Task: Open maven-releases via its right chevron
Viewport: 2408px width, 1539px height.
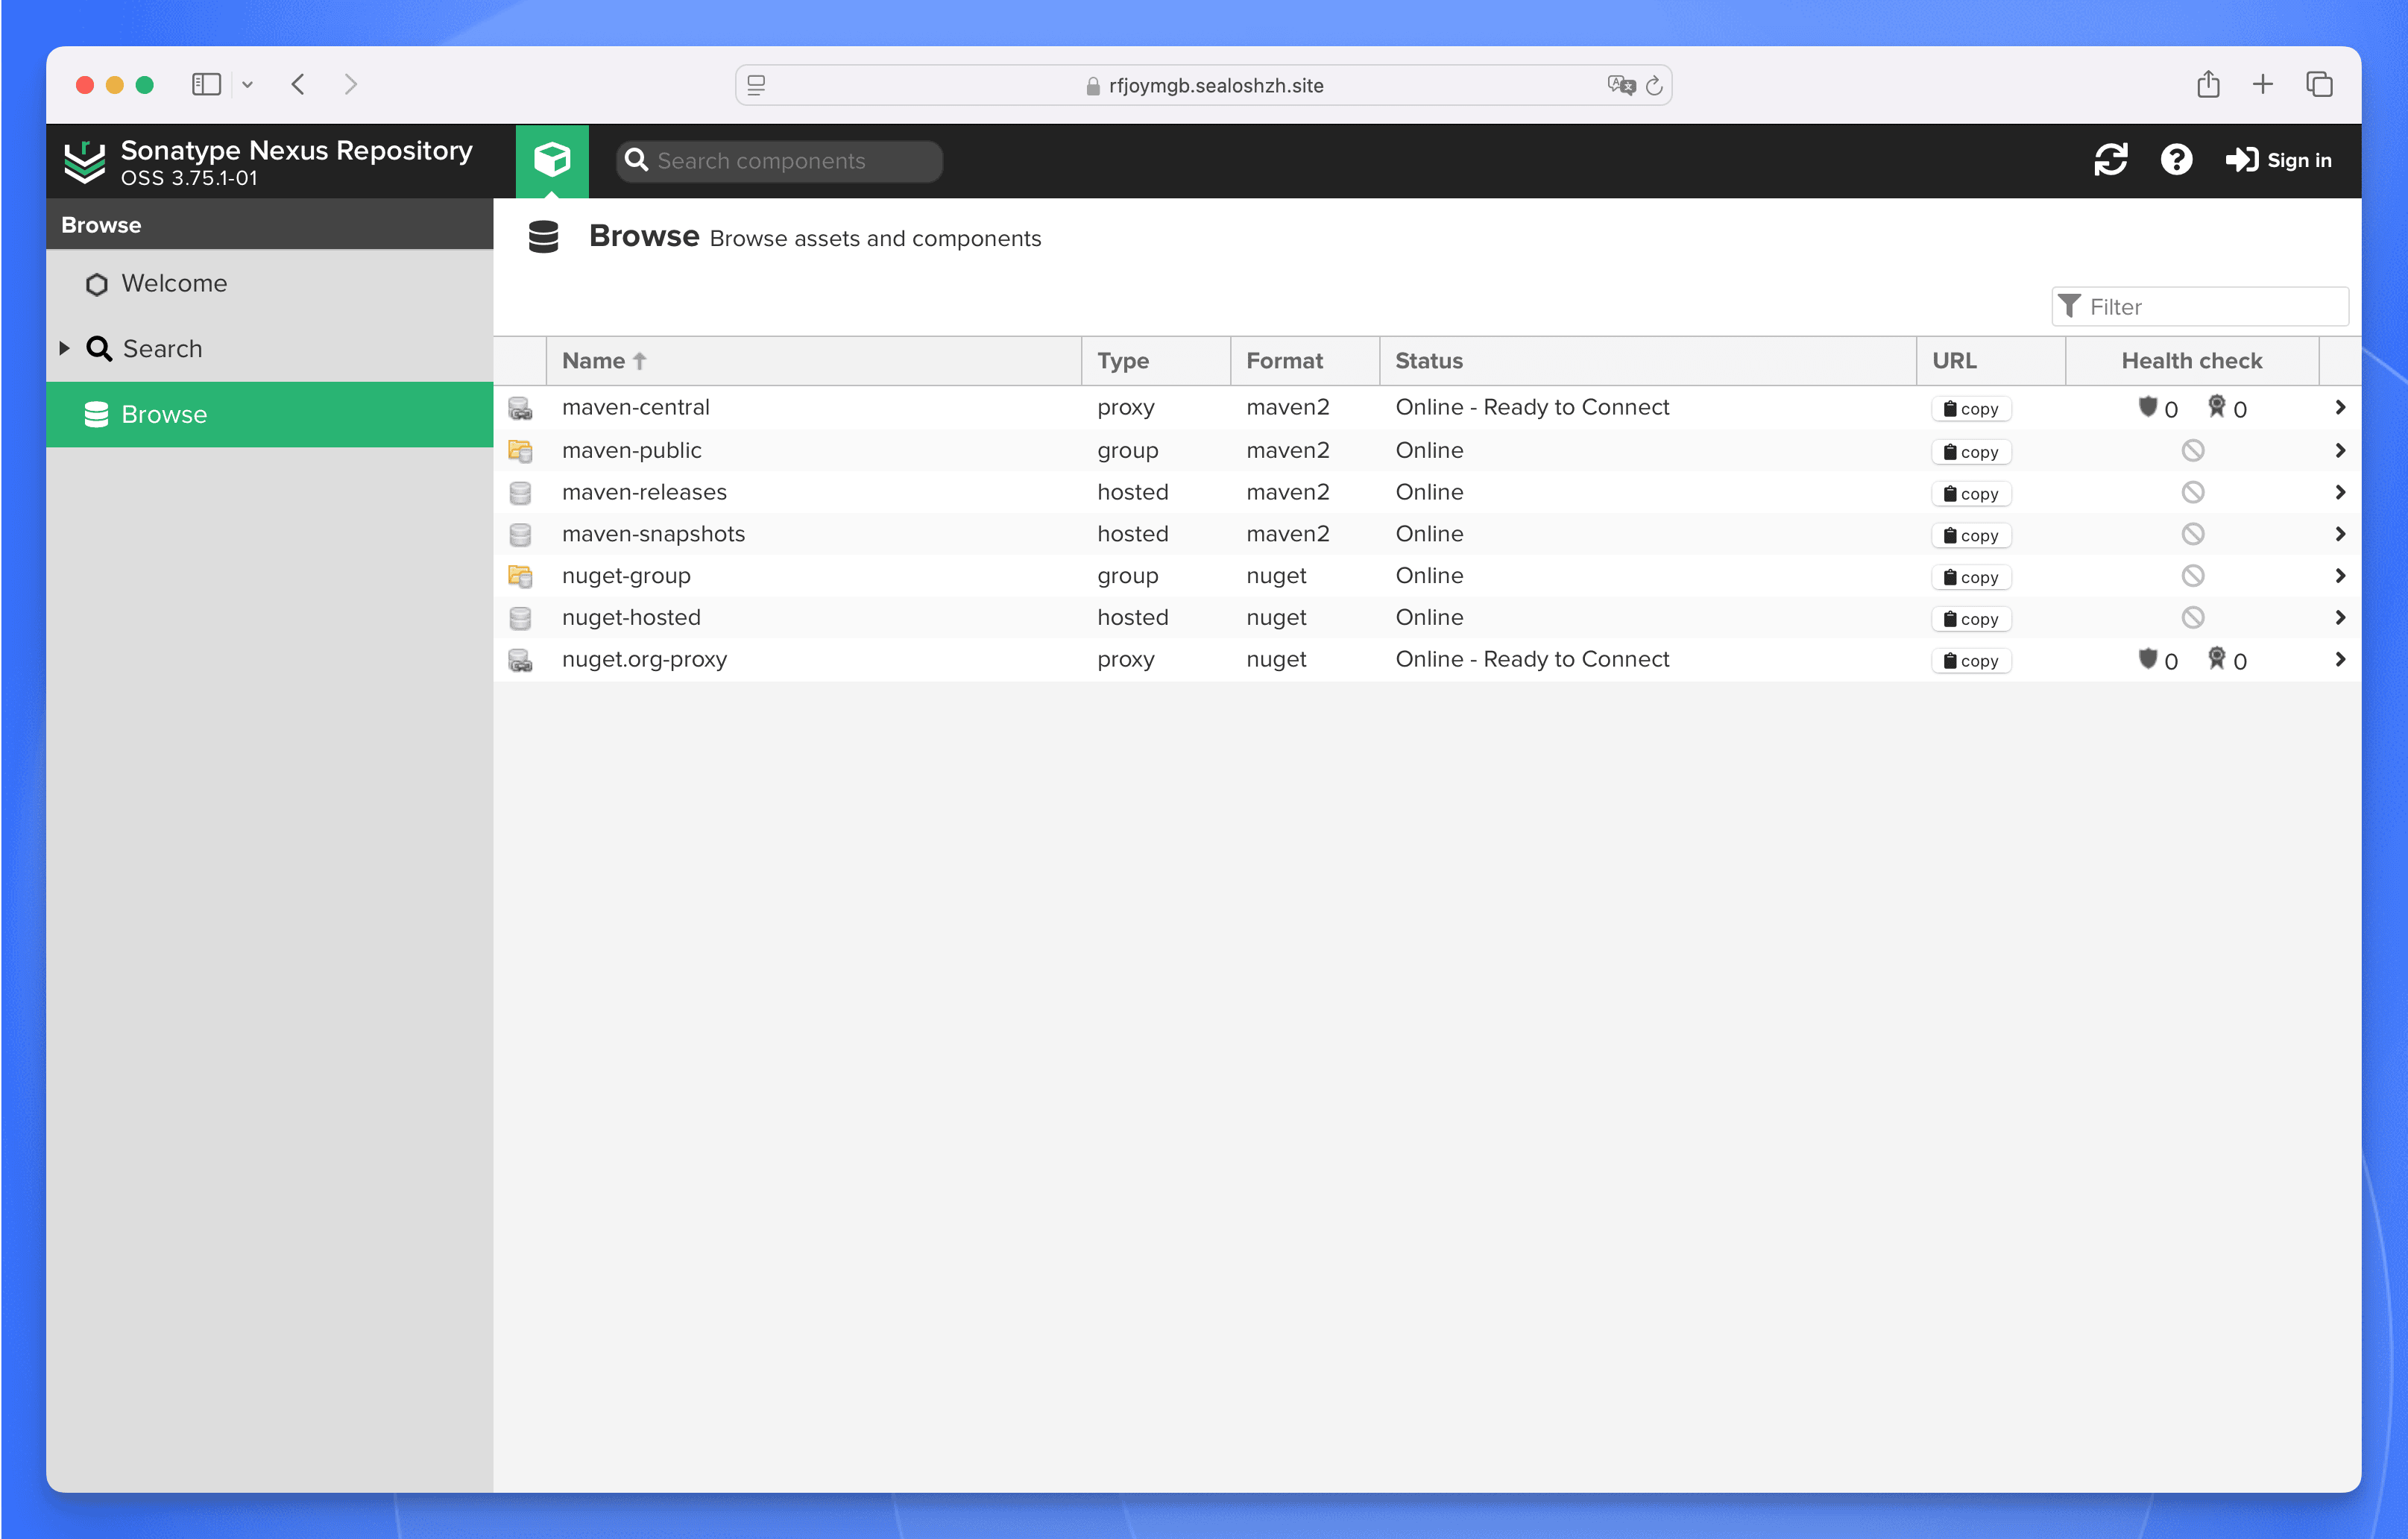Action: [x=2339, y=493]
